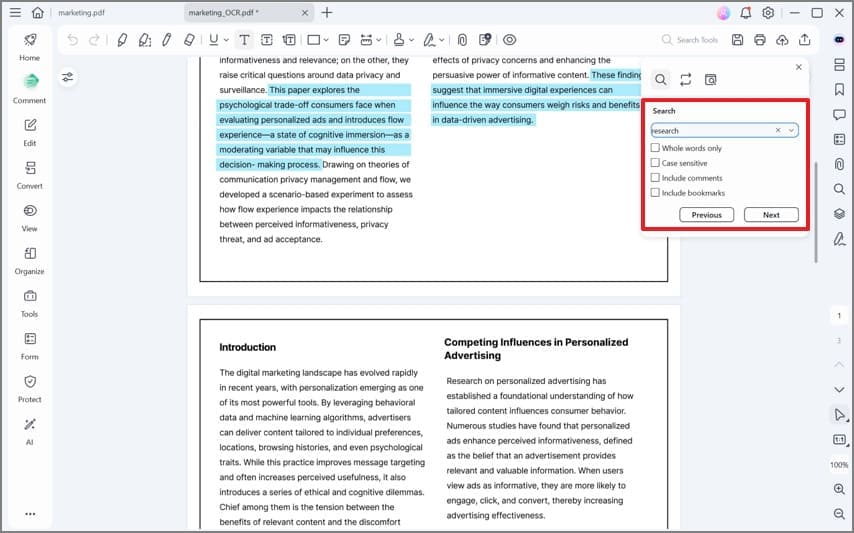Open the AI assistant robot icon

[x=839, y=40]
